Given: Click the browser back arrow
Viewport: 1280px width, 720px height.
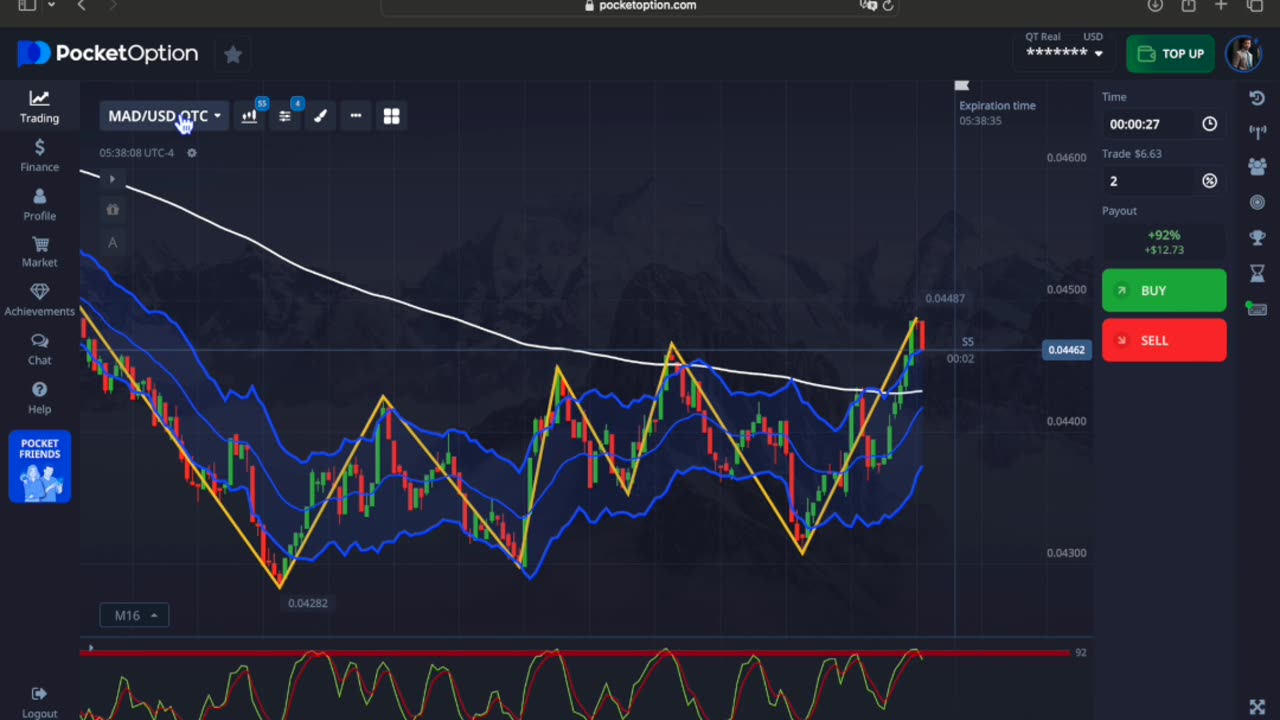Looking at the screenshot, I should point(82,6).
